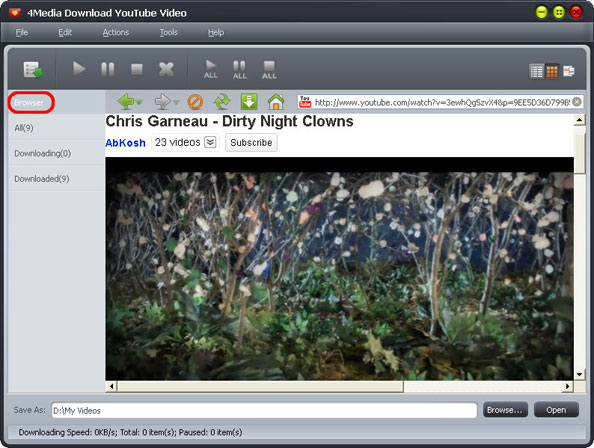Viewport: 594px width, 448px height.
Task: Minimize the window with the yellow button
Action: tap(541, 12)
